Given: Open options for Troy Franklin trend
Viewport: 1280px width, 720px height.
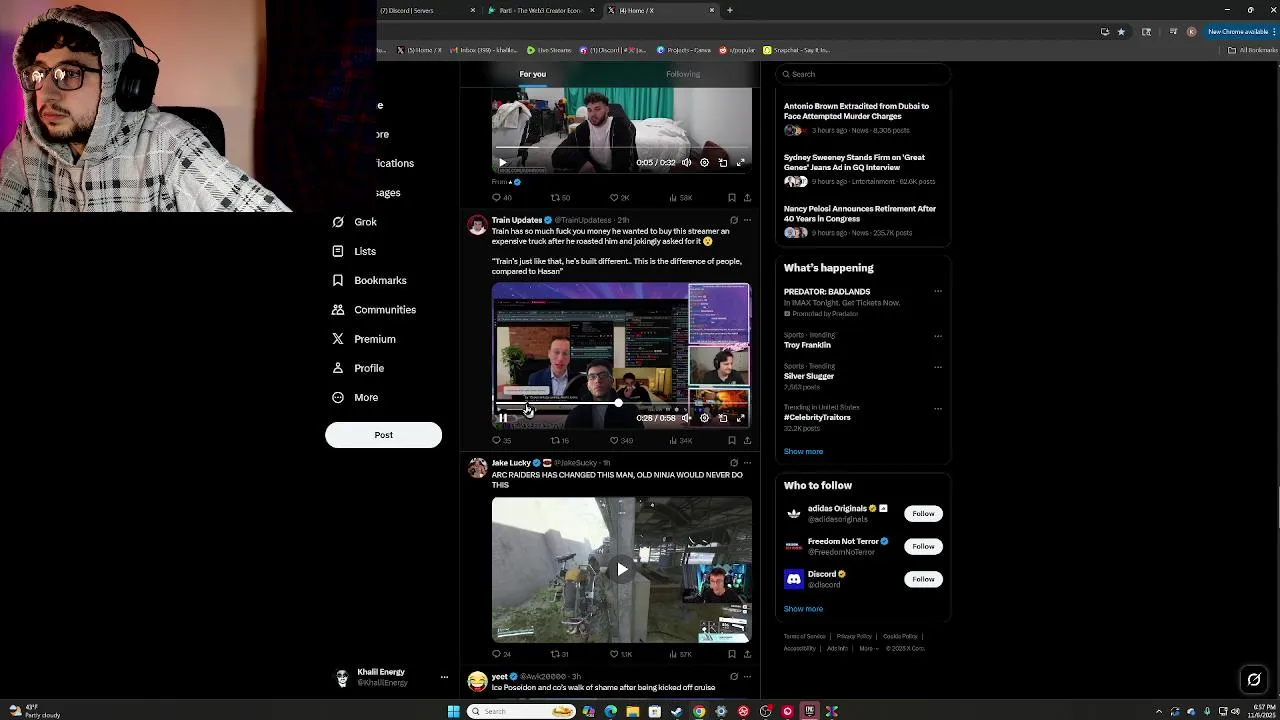Looking at the screenshot, I should 938,336.
